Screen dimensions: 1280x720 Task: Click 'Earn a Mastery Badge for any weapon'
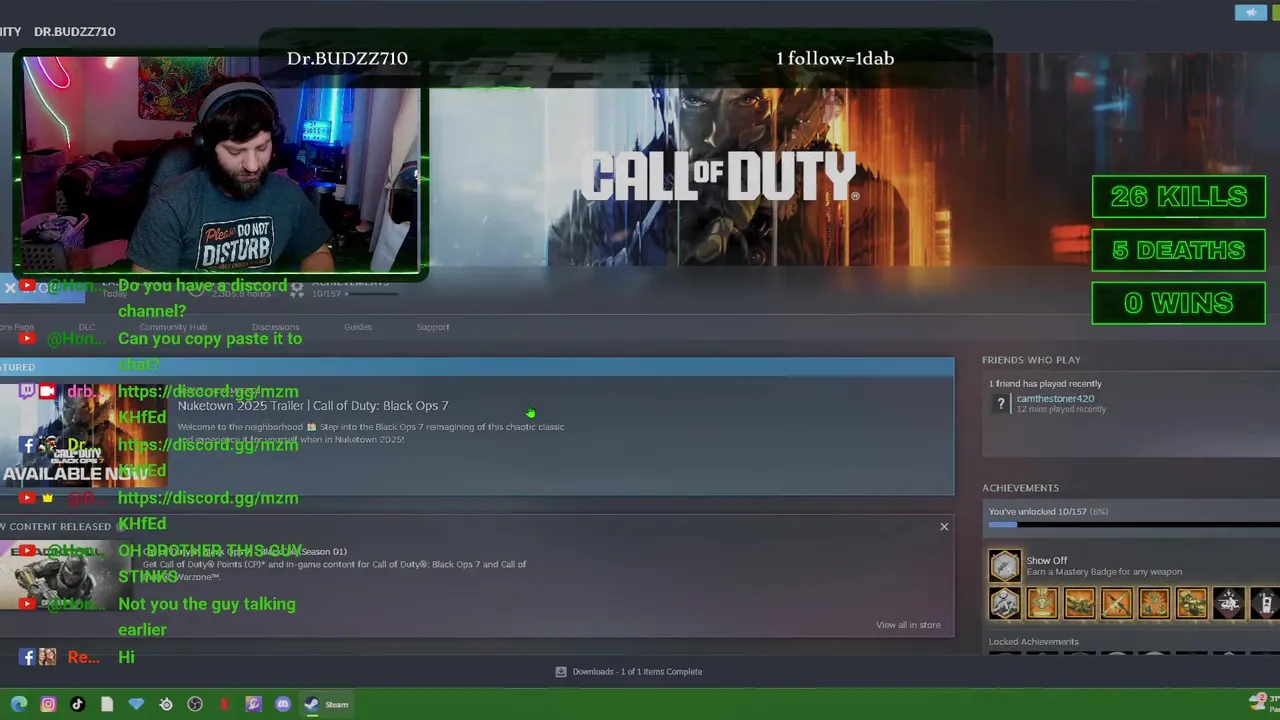tap(1104, 572)
